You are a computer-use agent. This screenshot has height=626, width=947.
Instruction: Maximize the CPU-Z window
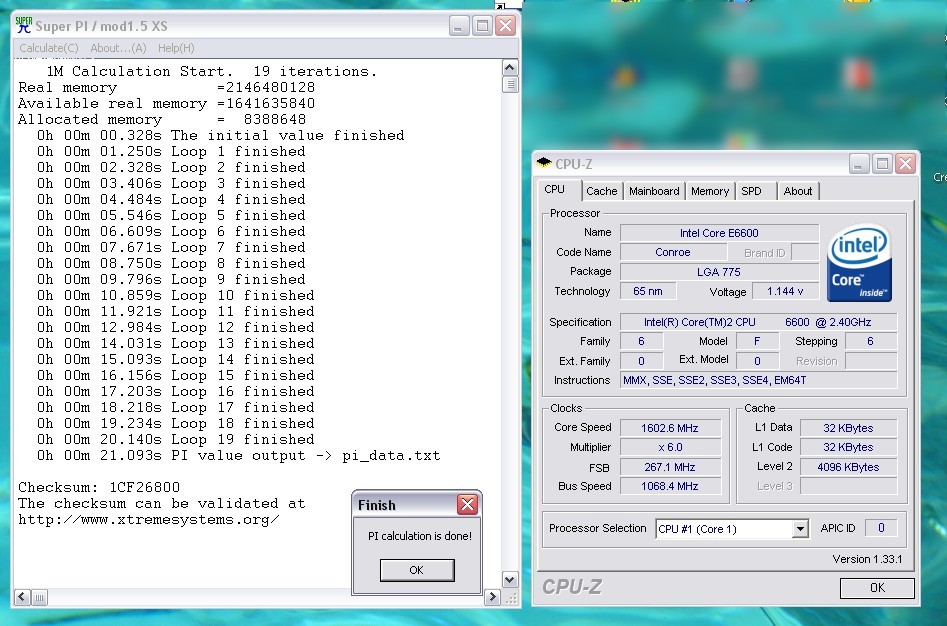pos(882,164)
